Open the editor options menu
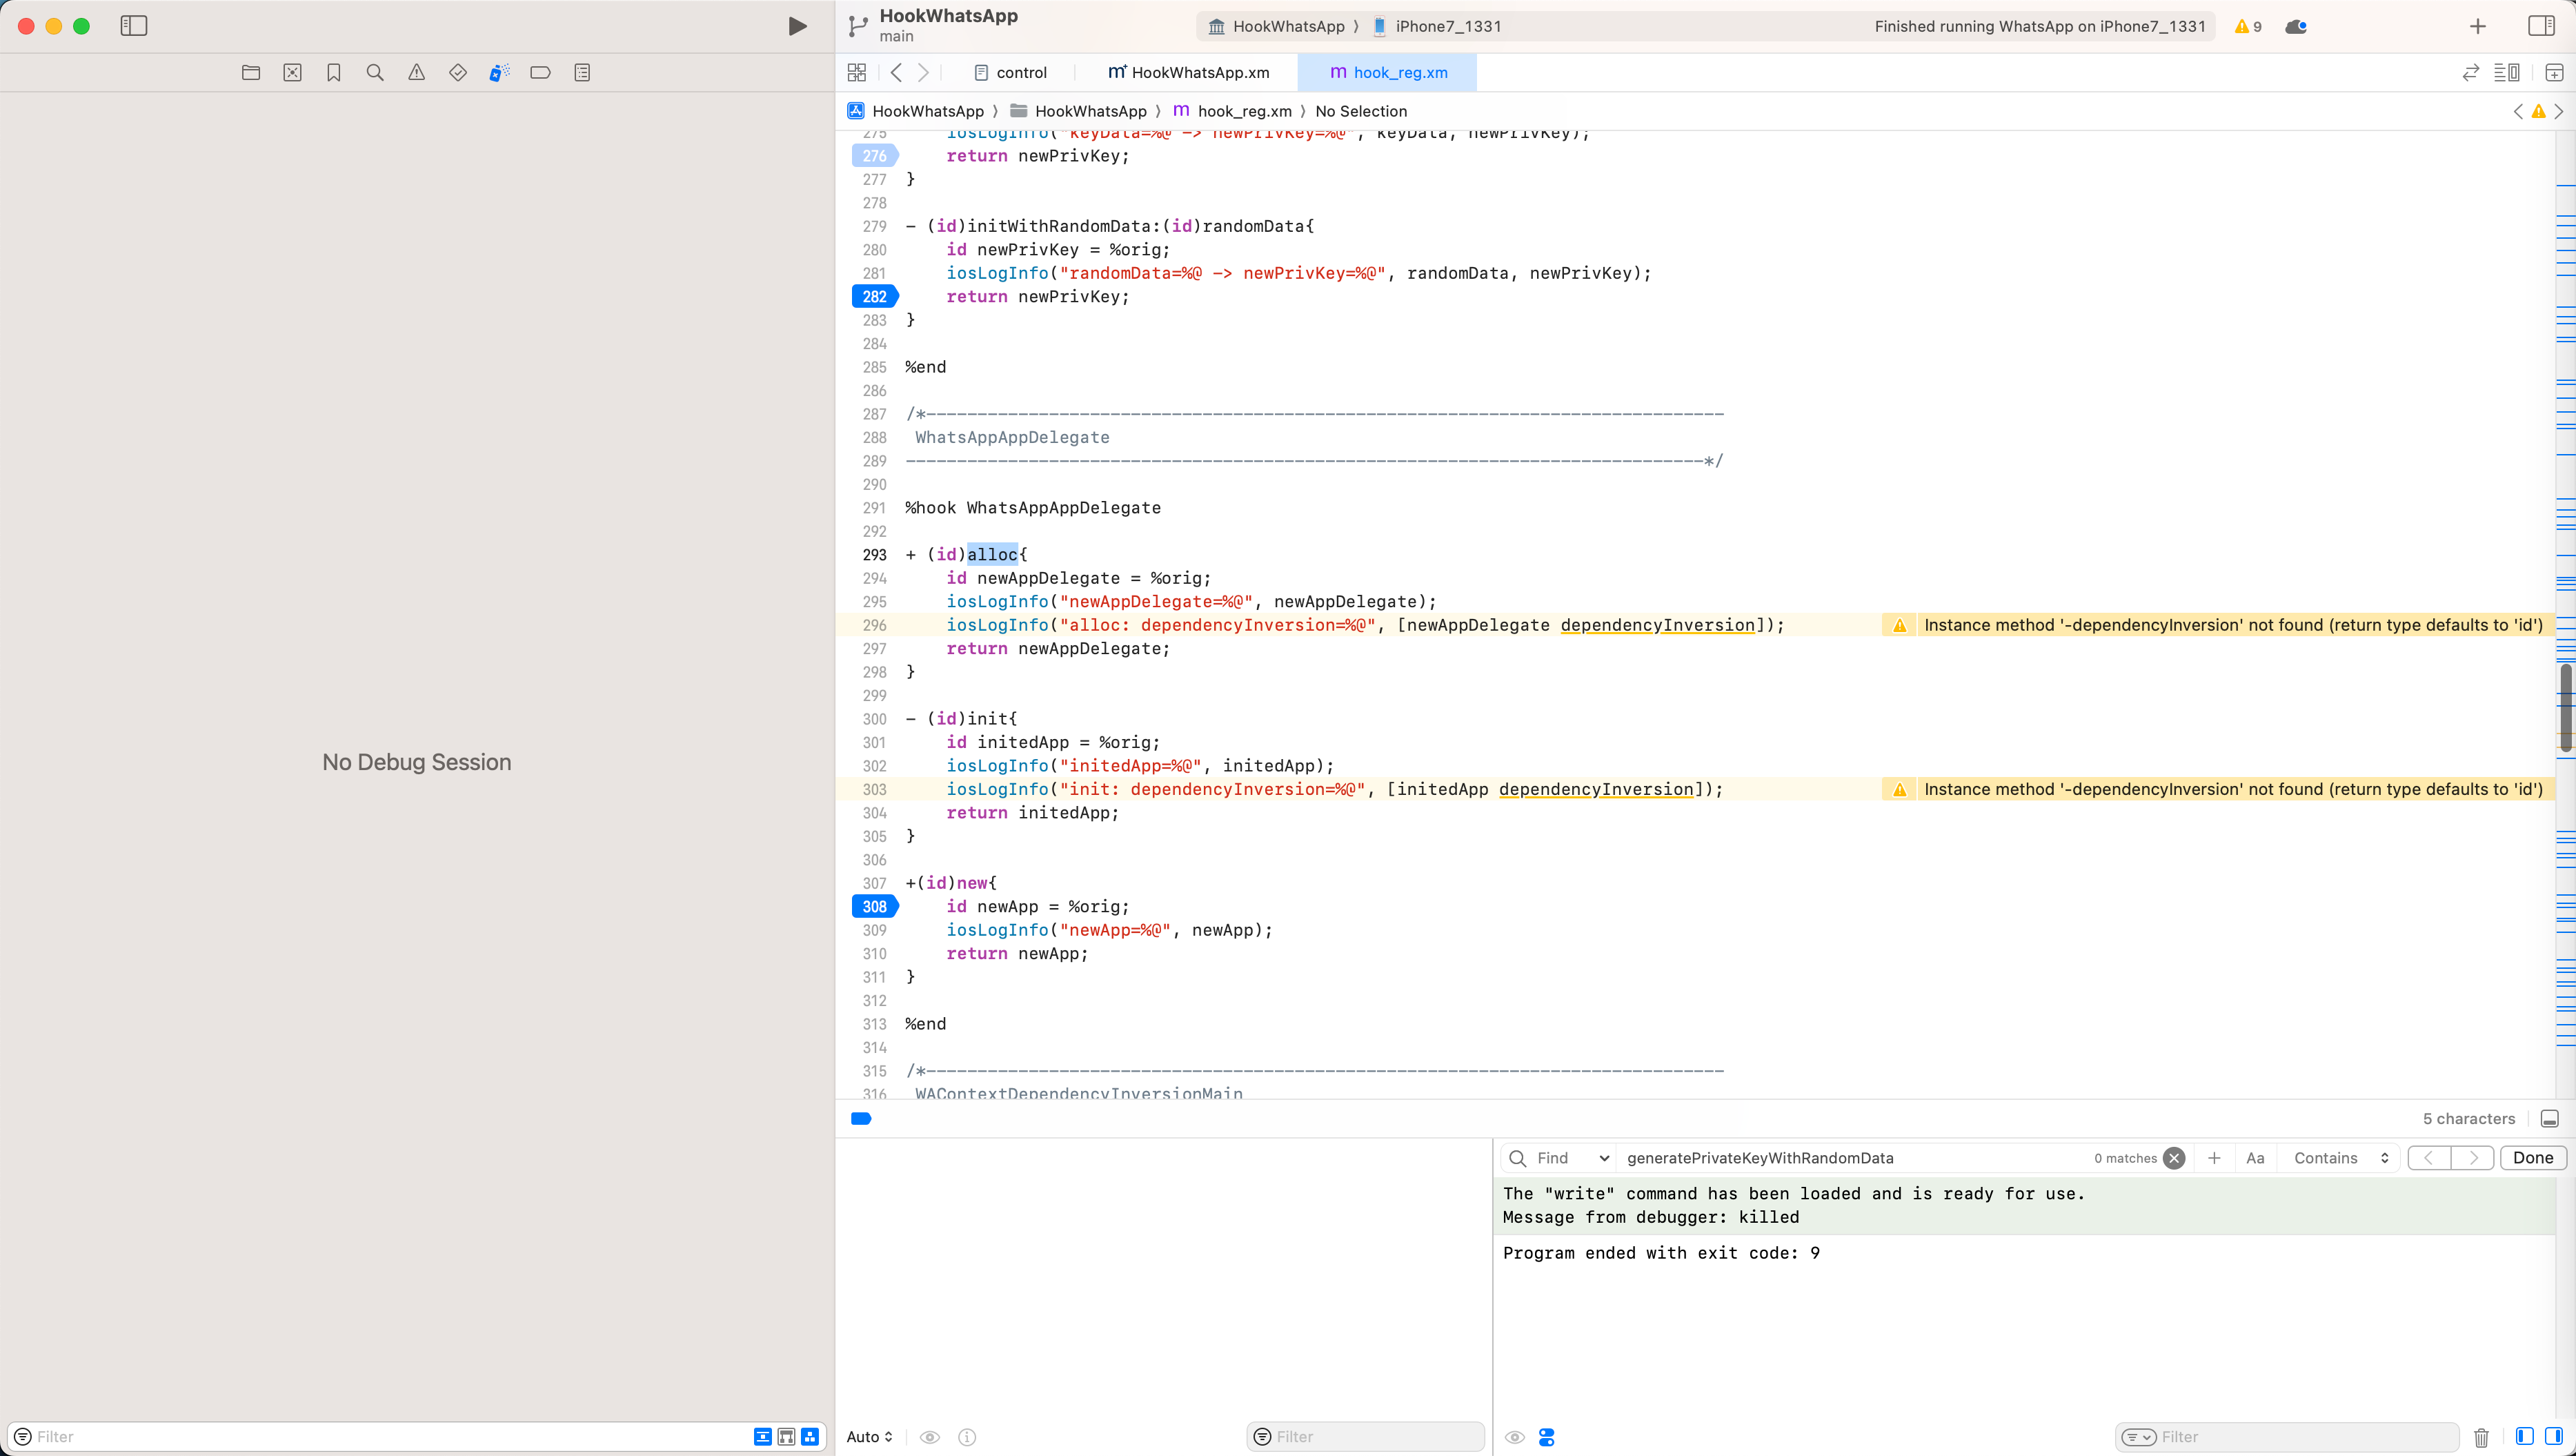Image resolution: width=2576 pixels, height=1456 pixels. (2507, 72)
